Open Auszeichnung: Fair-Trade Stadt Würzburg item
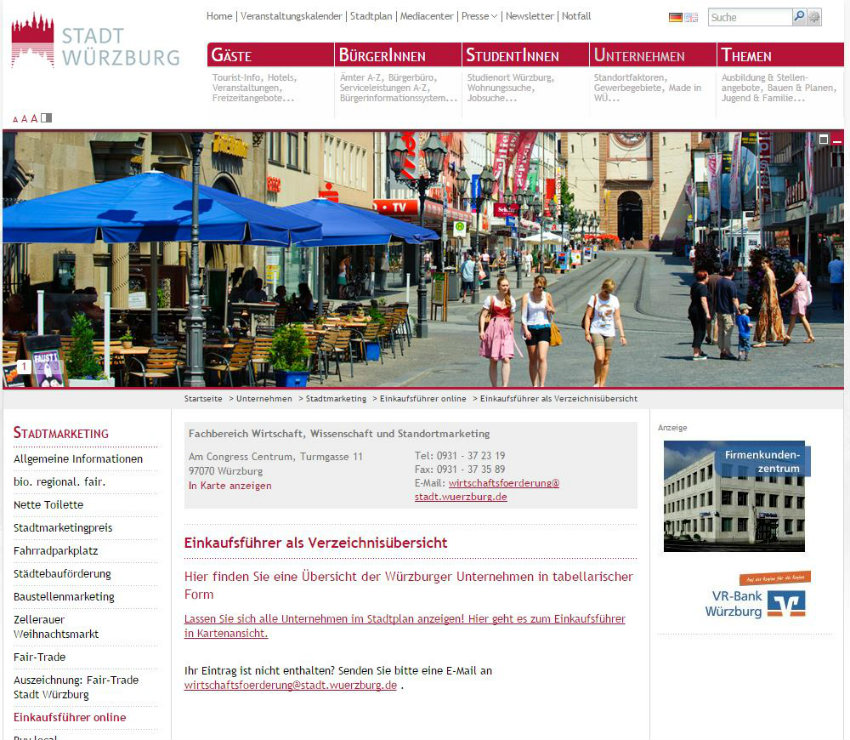The image size is (850, 740). click(76, 687)
